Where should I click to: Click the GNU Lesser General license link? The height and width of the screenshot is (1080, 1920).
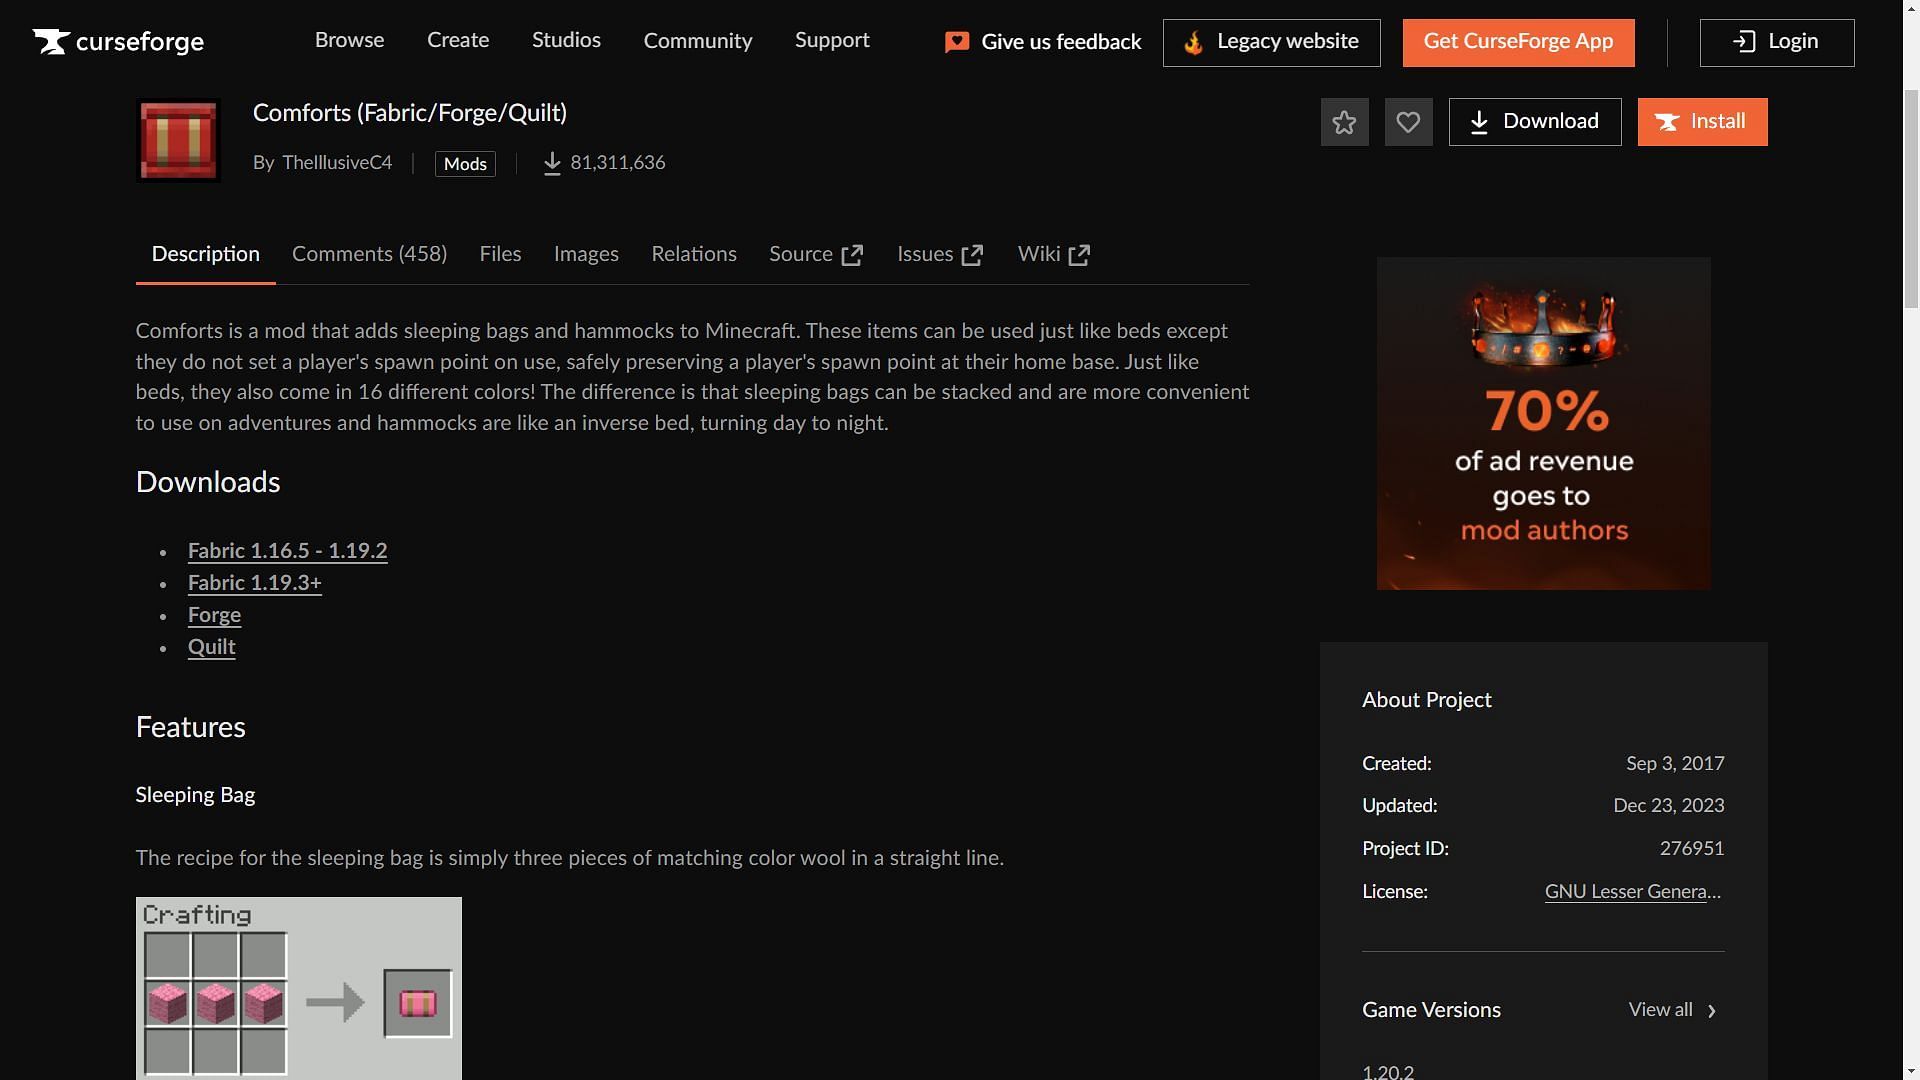[1632, 892]
